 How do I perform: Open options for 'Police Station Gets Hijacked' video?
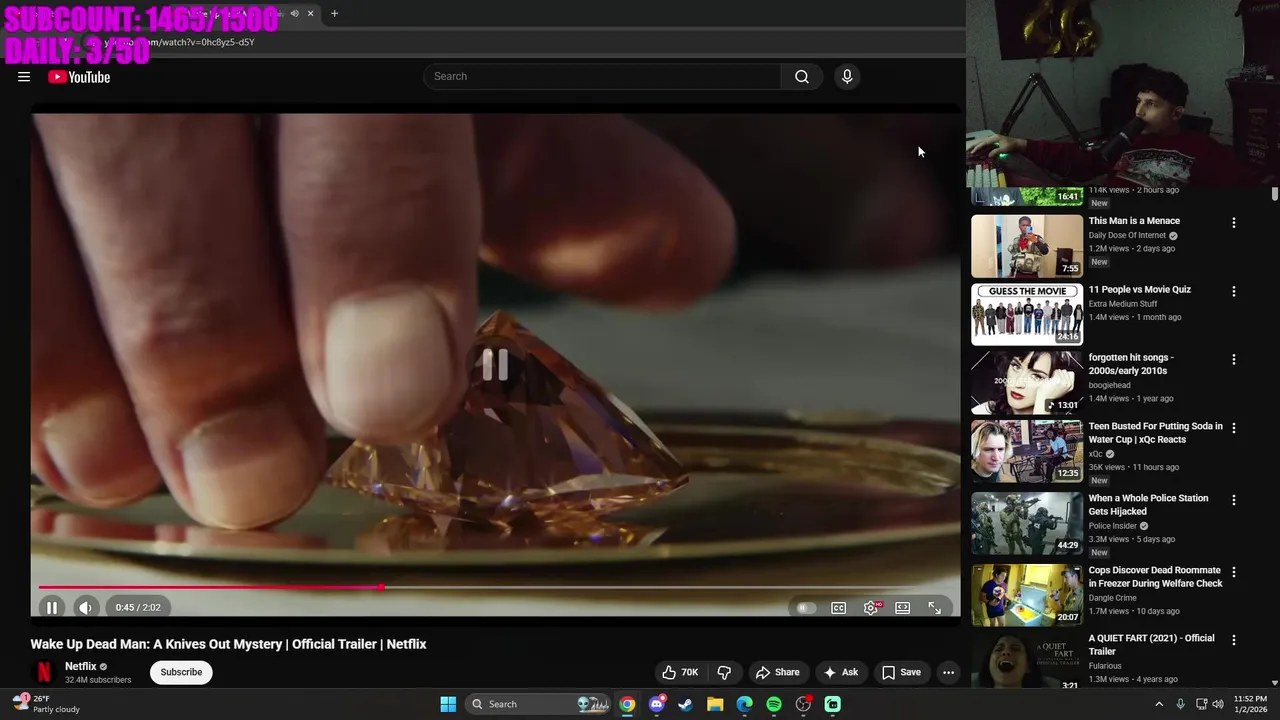click(1233, 500)
